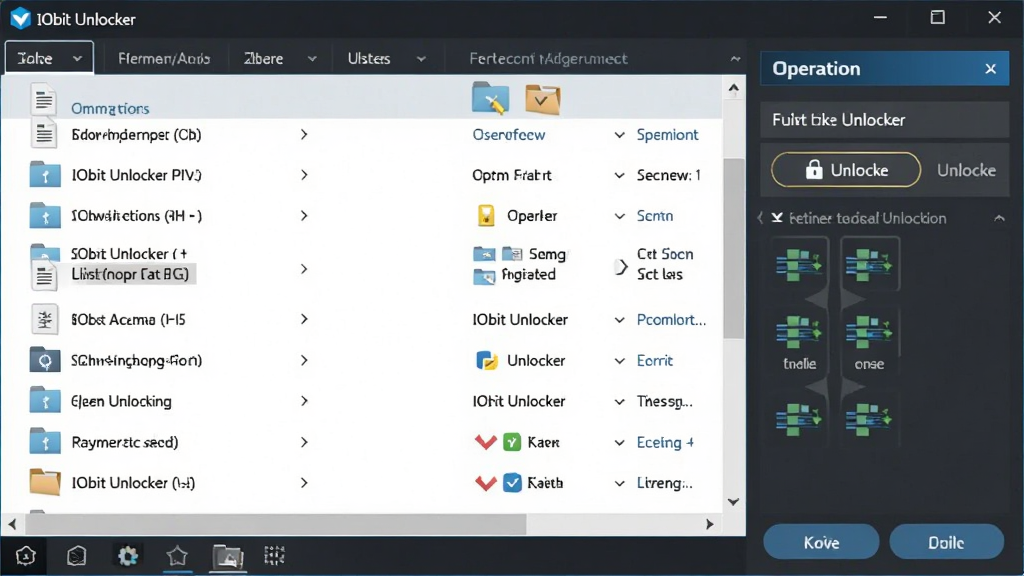This screenshot has height=576, width=1024.
Task: Click the vertical scrollbar thumb
Action: [x=733, y=248]
